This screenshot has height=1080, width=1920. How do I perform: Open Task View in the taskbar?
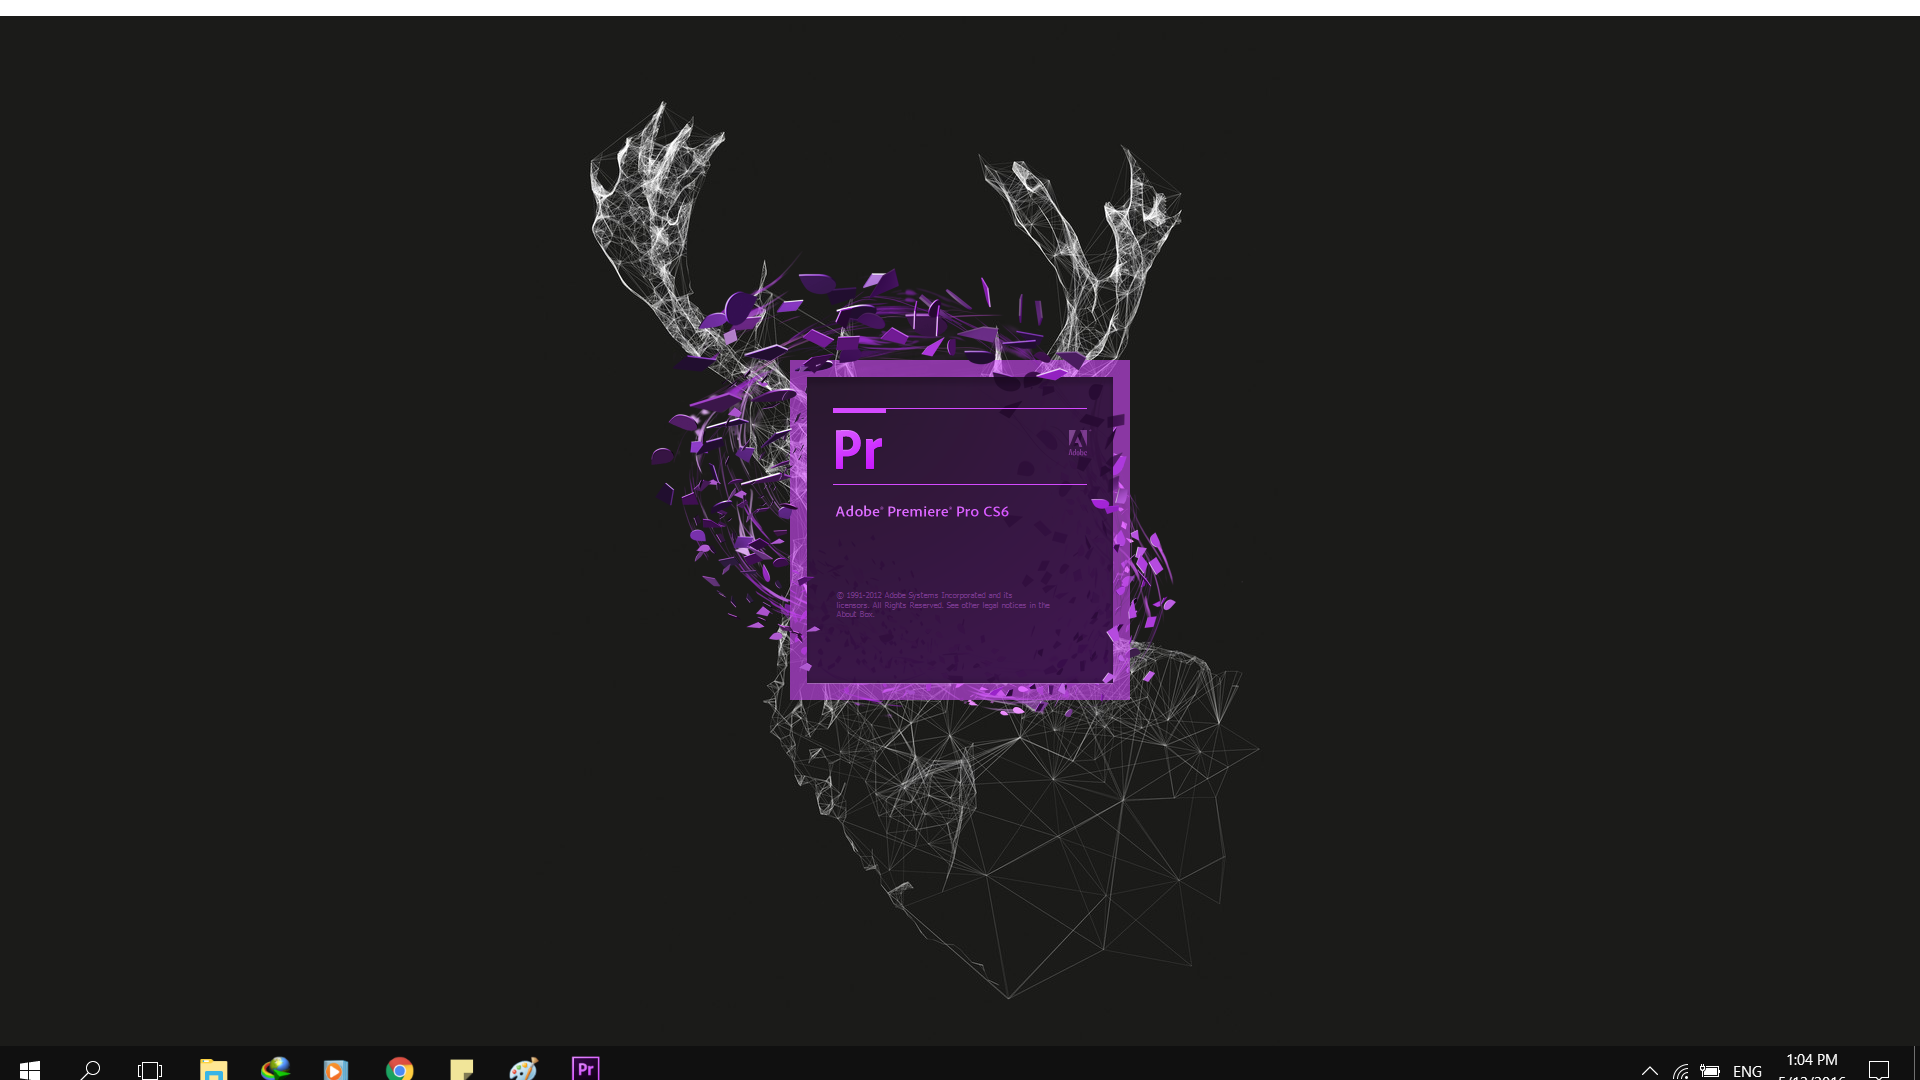[x=150, y=1069]
